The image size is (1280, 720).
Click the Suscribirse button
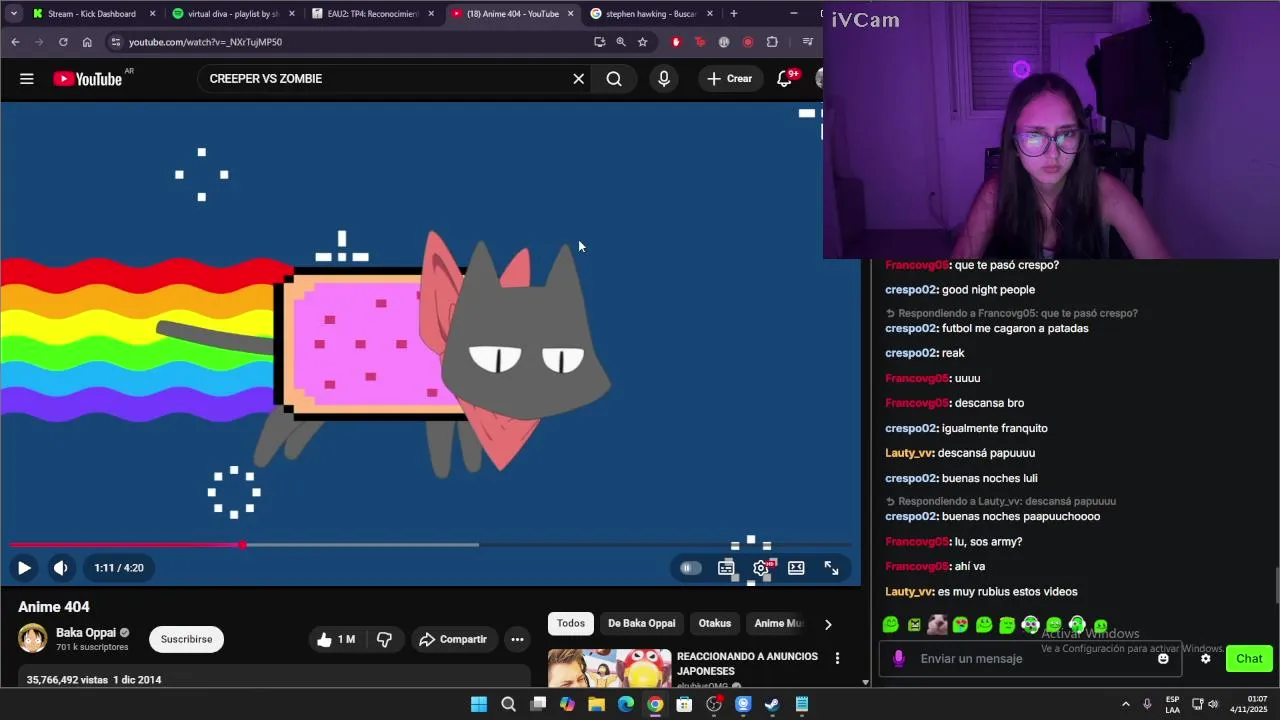(x=187, y=640)
